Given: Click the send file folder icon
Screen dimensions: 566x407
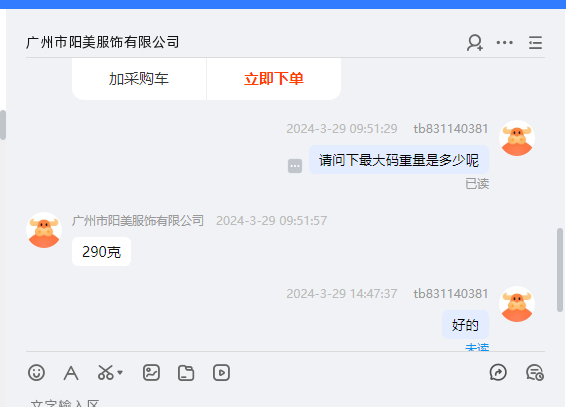Looking at the screenshot, I should click(x=186, y=373).
